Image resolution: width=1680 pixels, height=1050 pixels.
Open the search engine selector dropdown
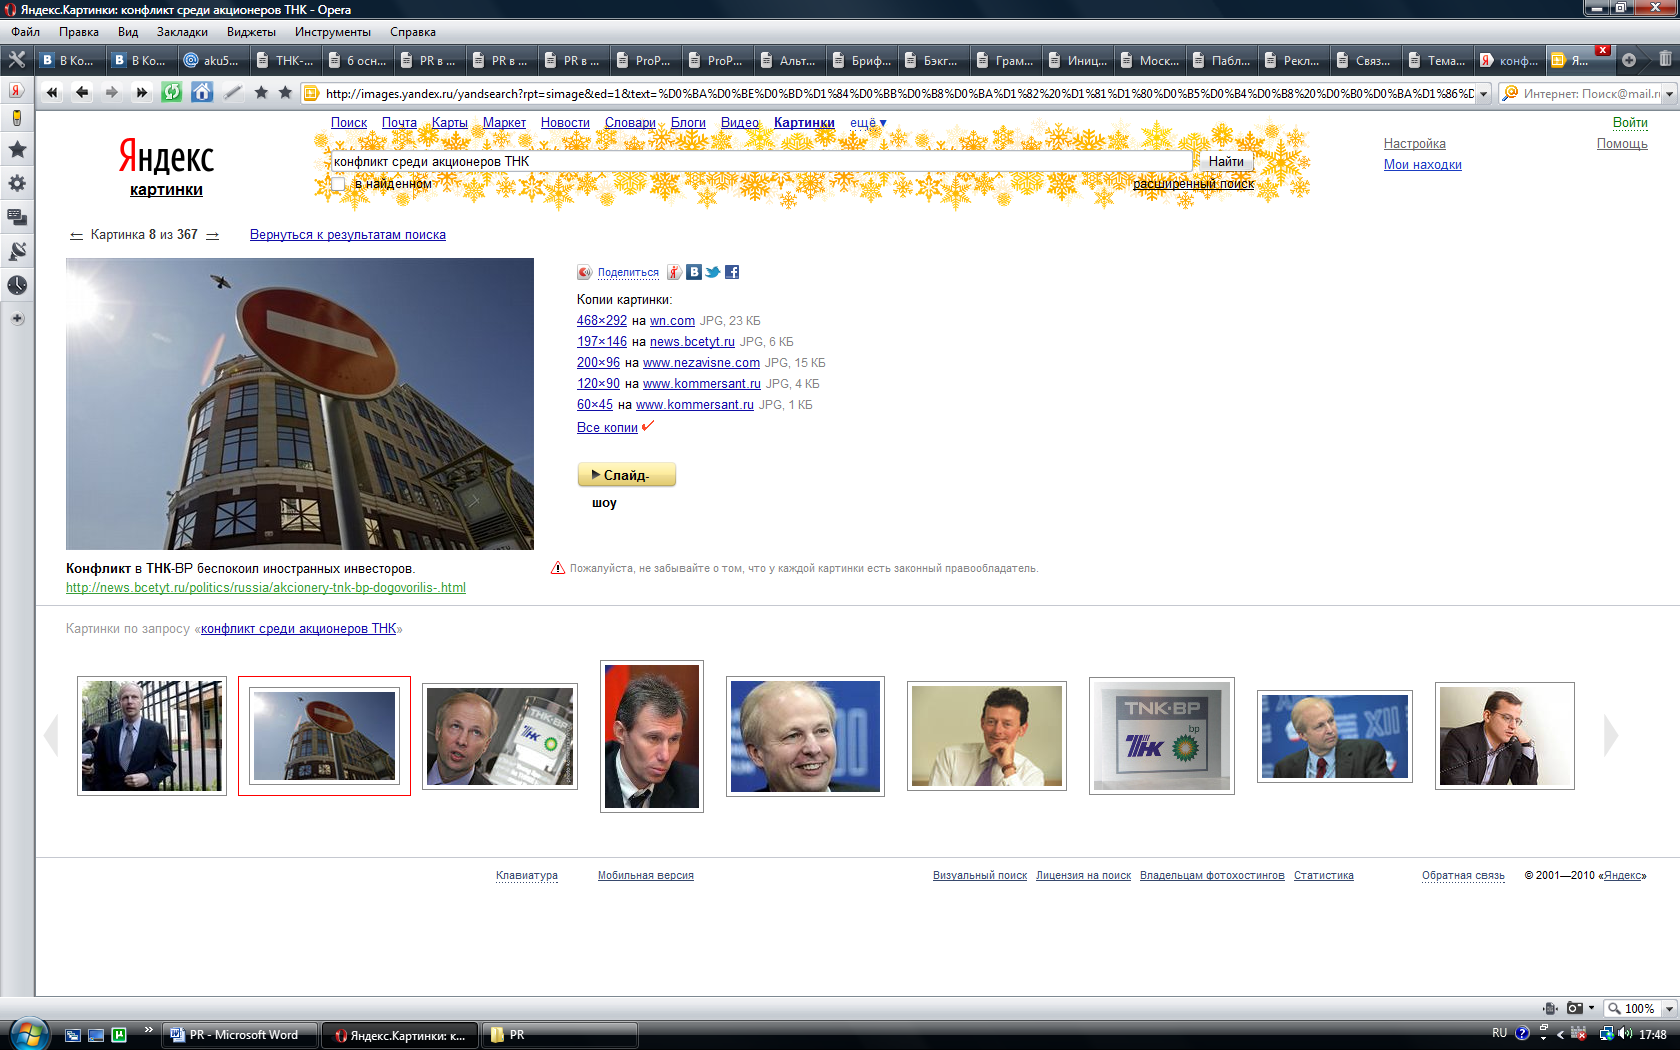[1669, 93]
